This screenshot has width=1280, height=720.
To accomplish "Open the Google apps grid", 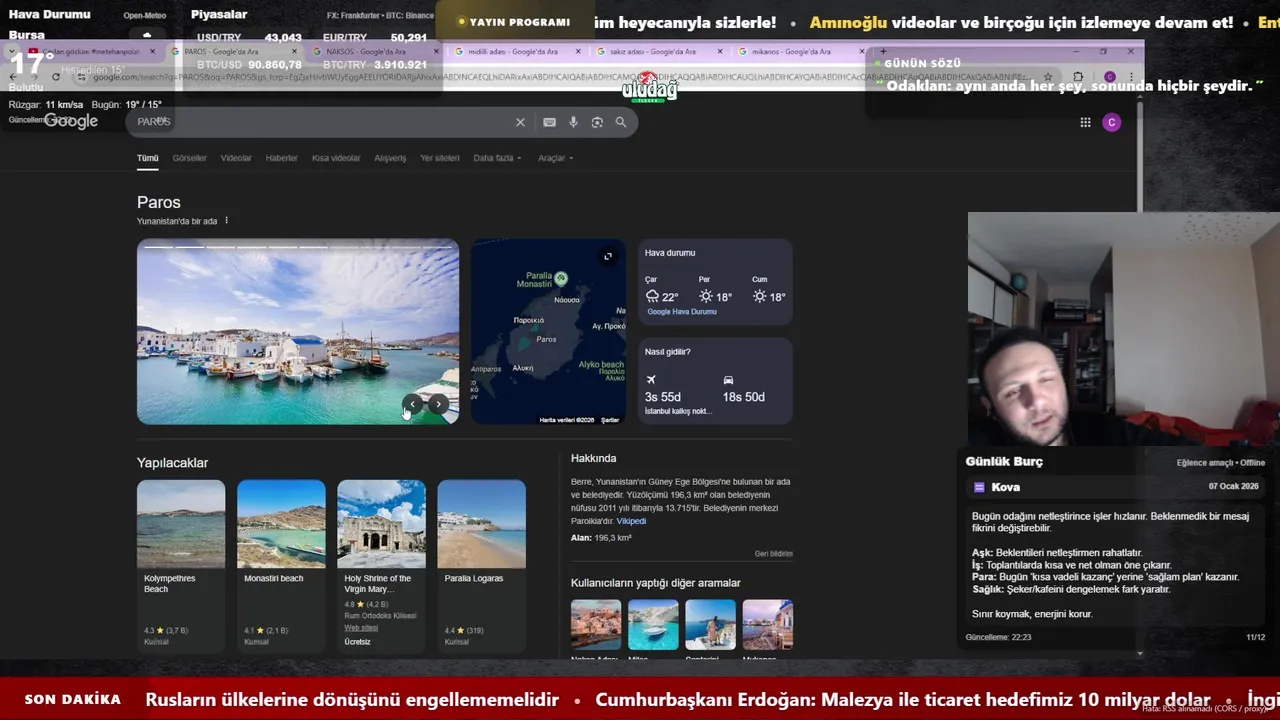I will point(1085,122).
